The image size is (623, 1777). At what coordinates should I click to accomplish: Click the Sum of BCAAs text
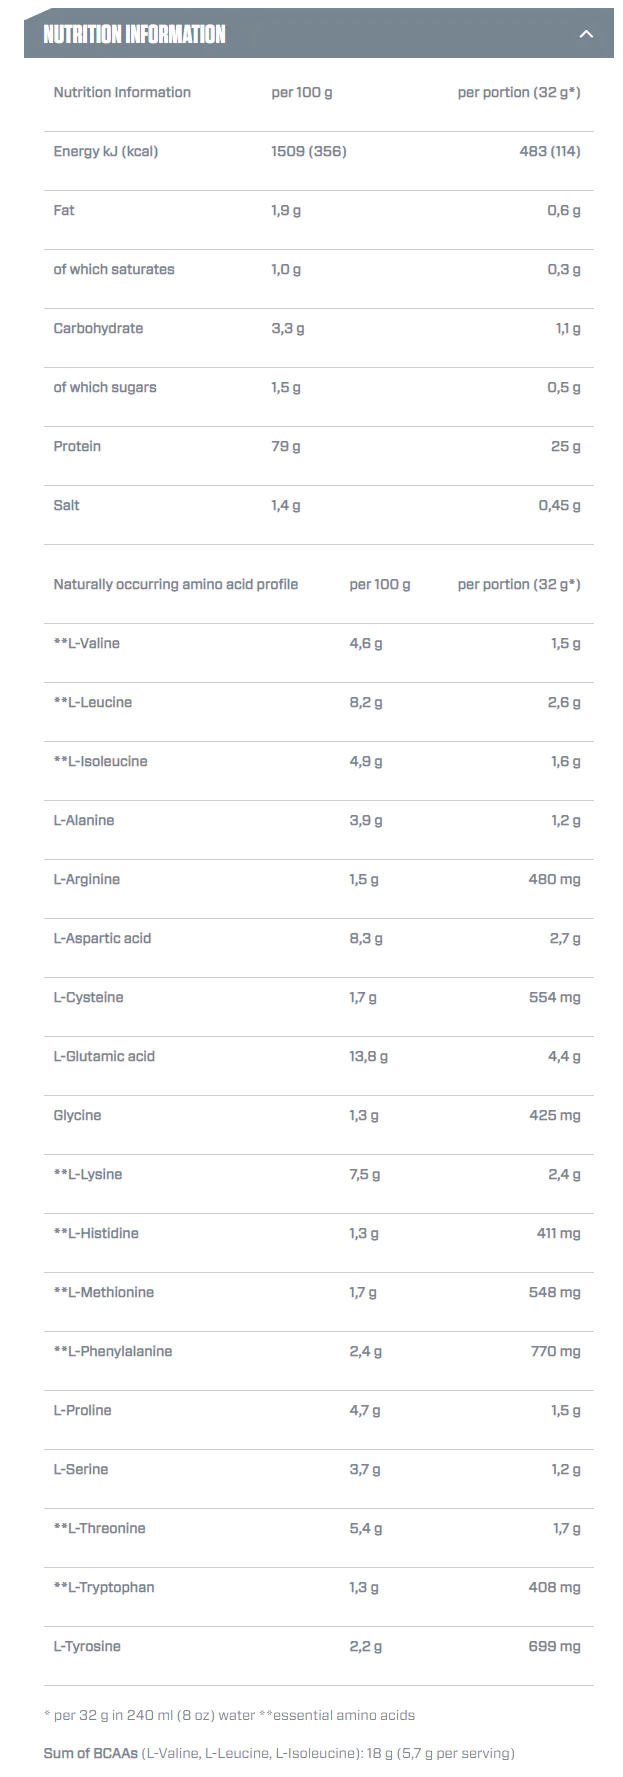pyautogui.click(x=91, y=1753)
